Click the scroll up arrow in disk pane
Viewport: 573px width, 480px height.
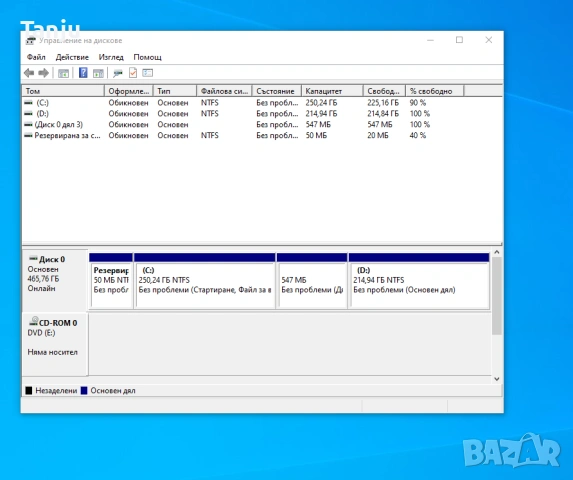497,252
